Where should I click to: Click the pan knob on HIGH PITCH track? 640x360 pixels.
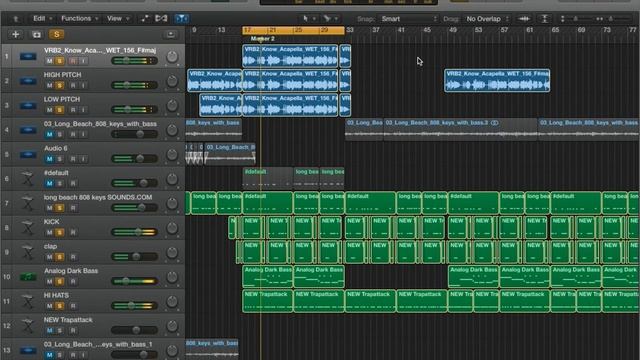pos(172,81)
